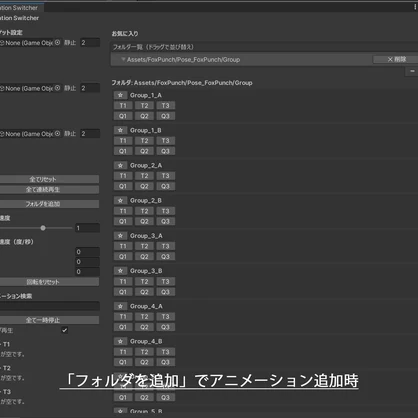Screen dimensions: 418x418
Task: Delete folder with the × 削除 button
Action: [x=396, y=59]
